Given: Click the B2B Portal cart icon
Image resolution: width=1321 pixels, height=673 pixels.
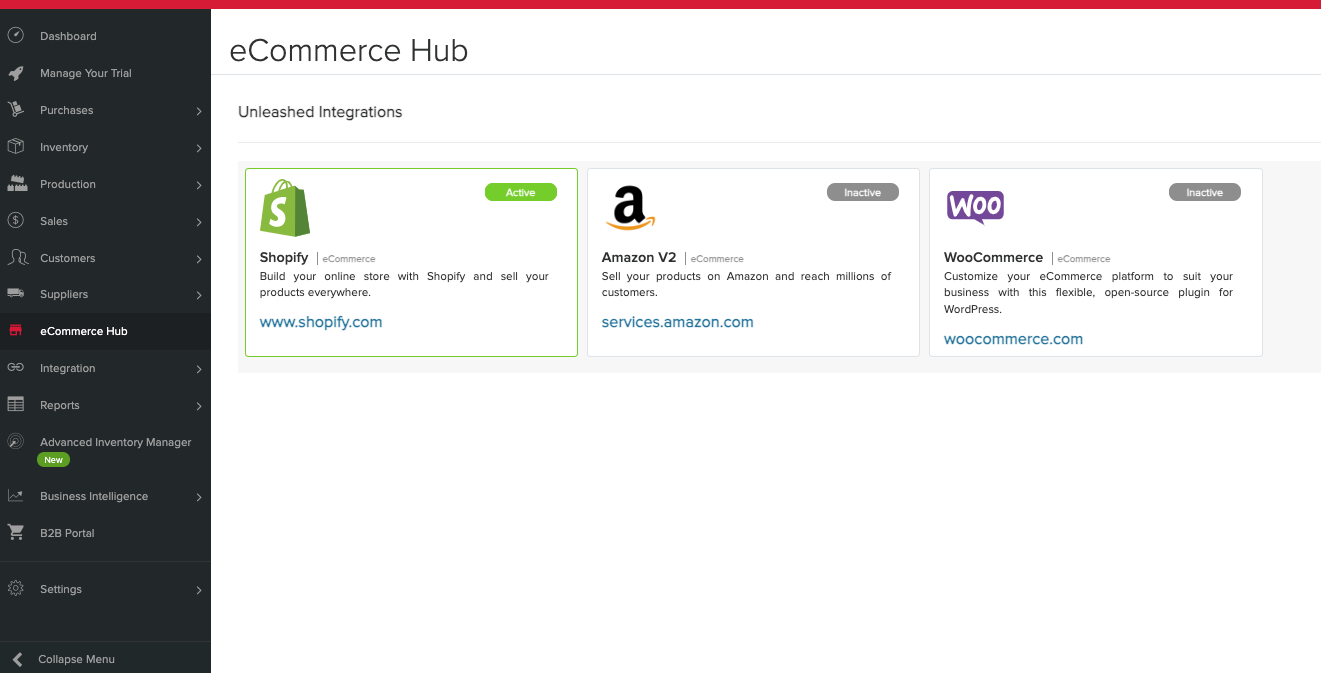Looking at the screenshot, I should (15, 533).
